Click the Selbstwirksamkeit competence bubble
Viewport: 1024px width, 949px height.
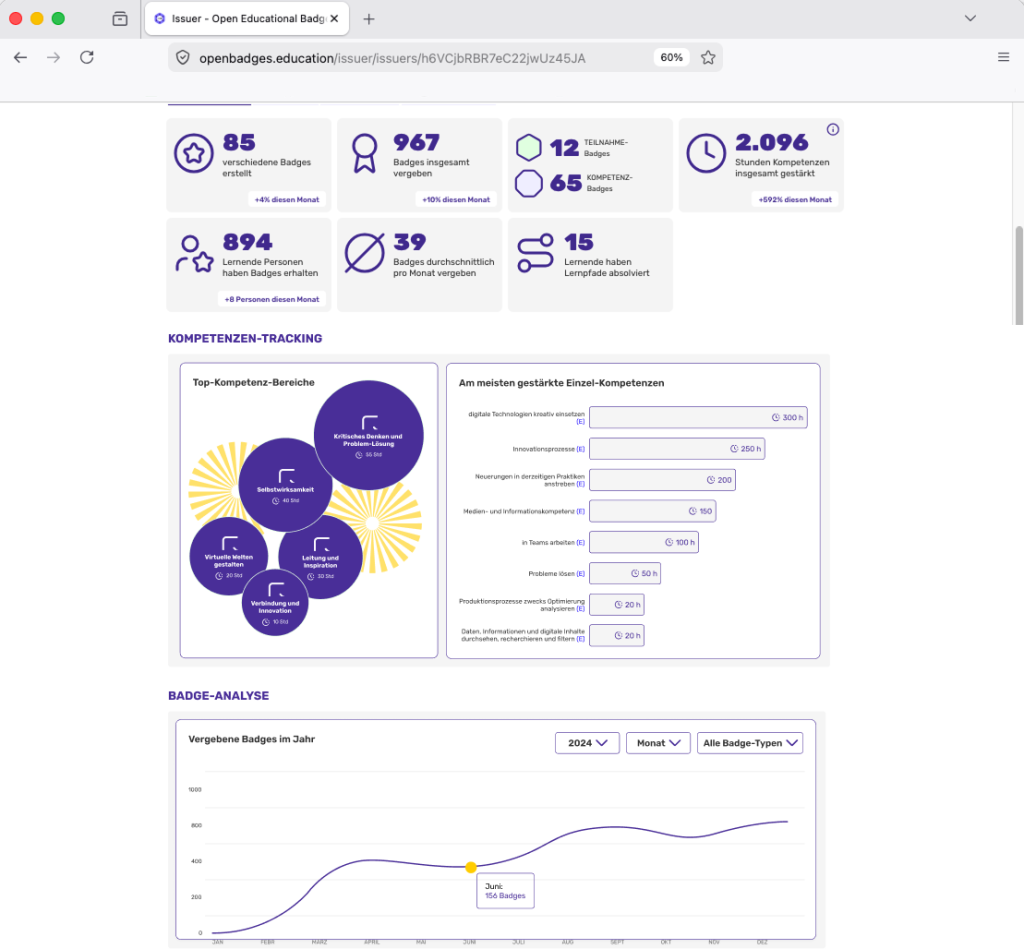tap(285, 485)
